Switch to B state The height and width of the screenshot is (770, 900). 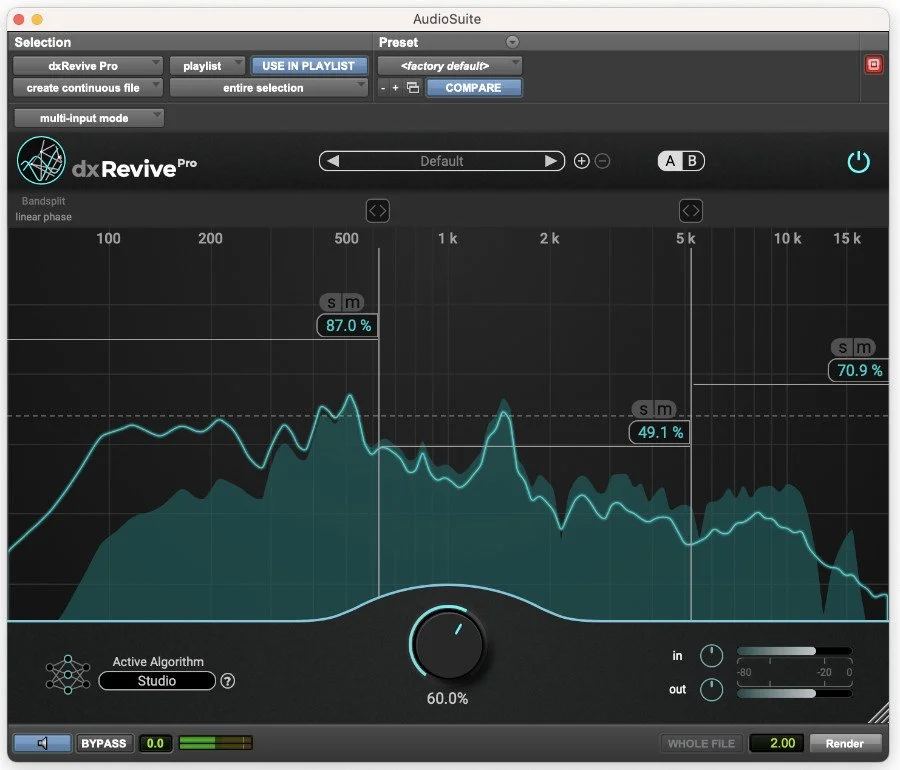(x=692, y=161)
